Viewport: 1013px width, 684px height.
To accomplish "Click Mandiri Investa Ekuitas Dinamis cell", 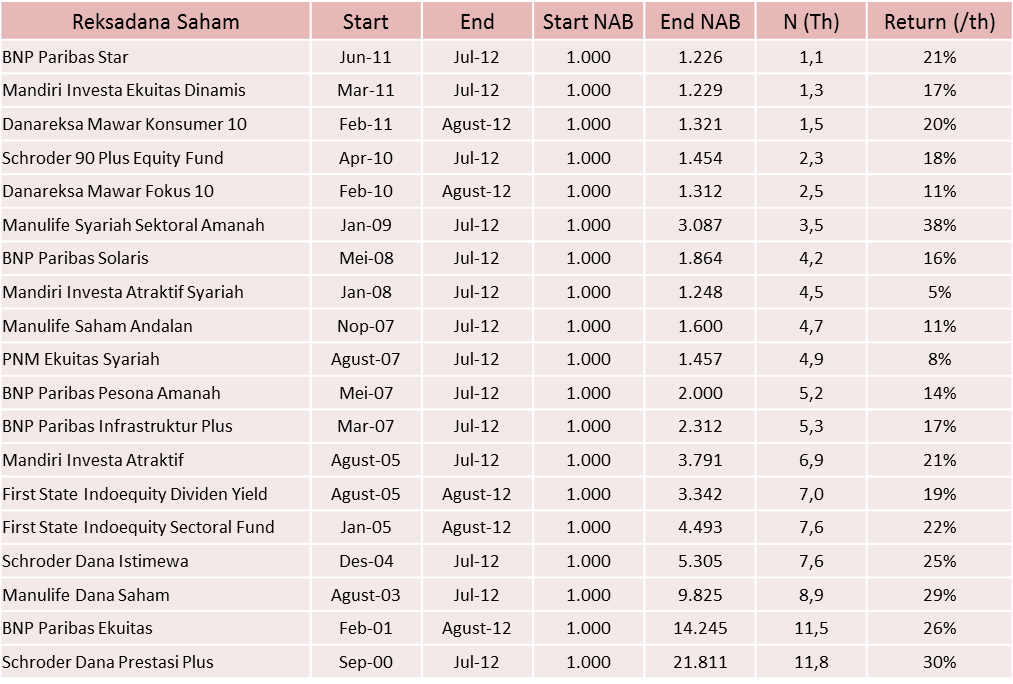I will click(x=124, y=91).
